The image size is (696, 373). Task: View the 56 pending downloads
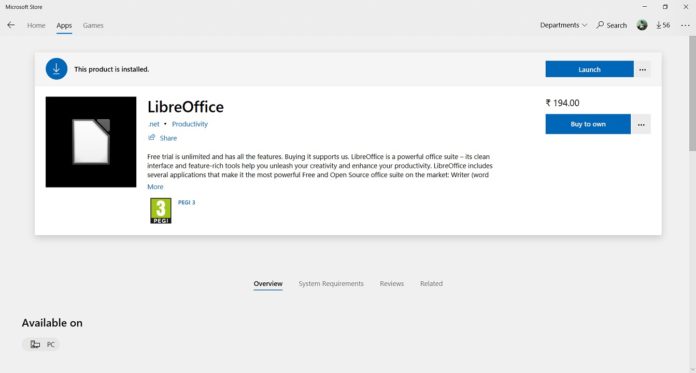[x=663, y=25]
